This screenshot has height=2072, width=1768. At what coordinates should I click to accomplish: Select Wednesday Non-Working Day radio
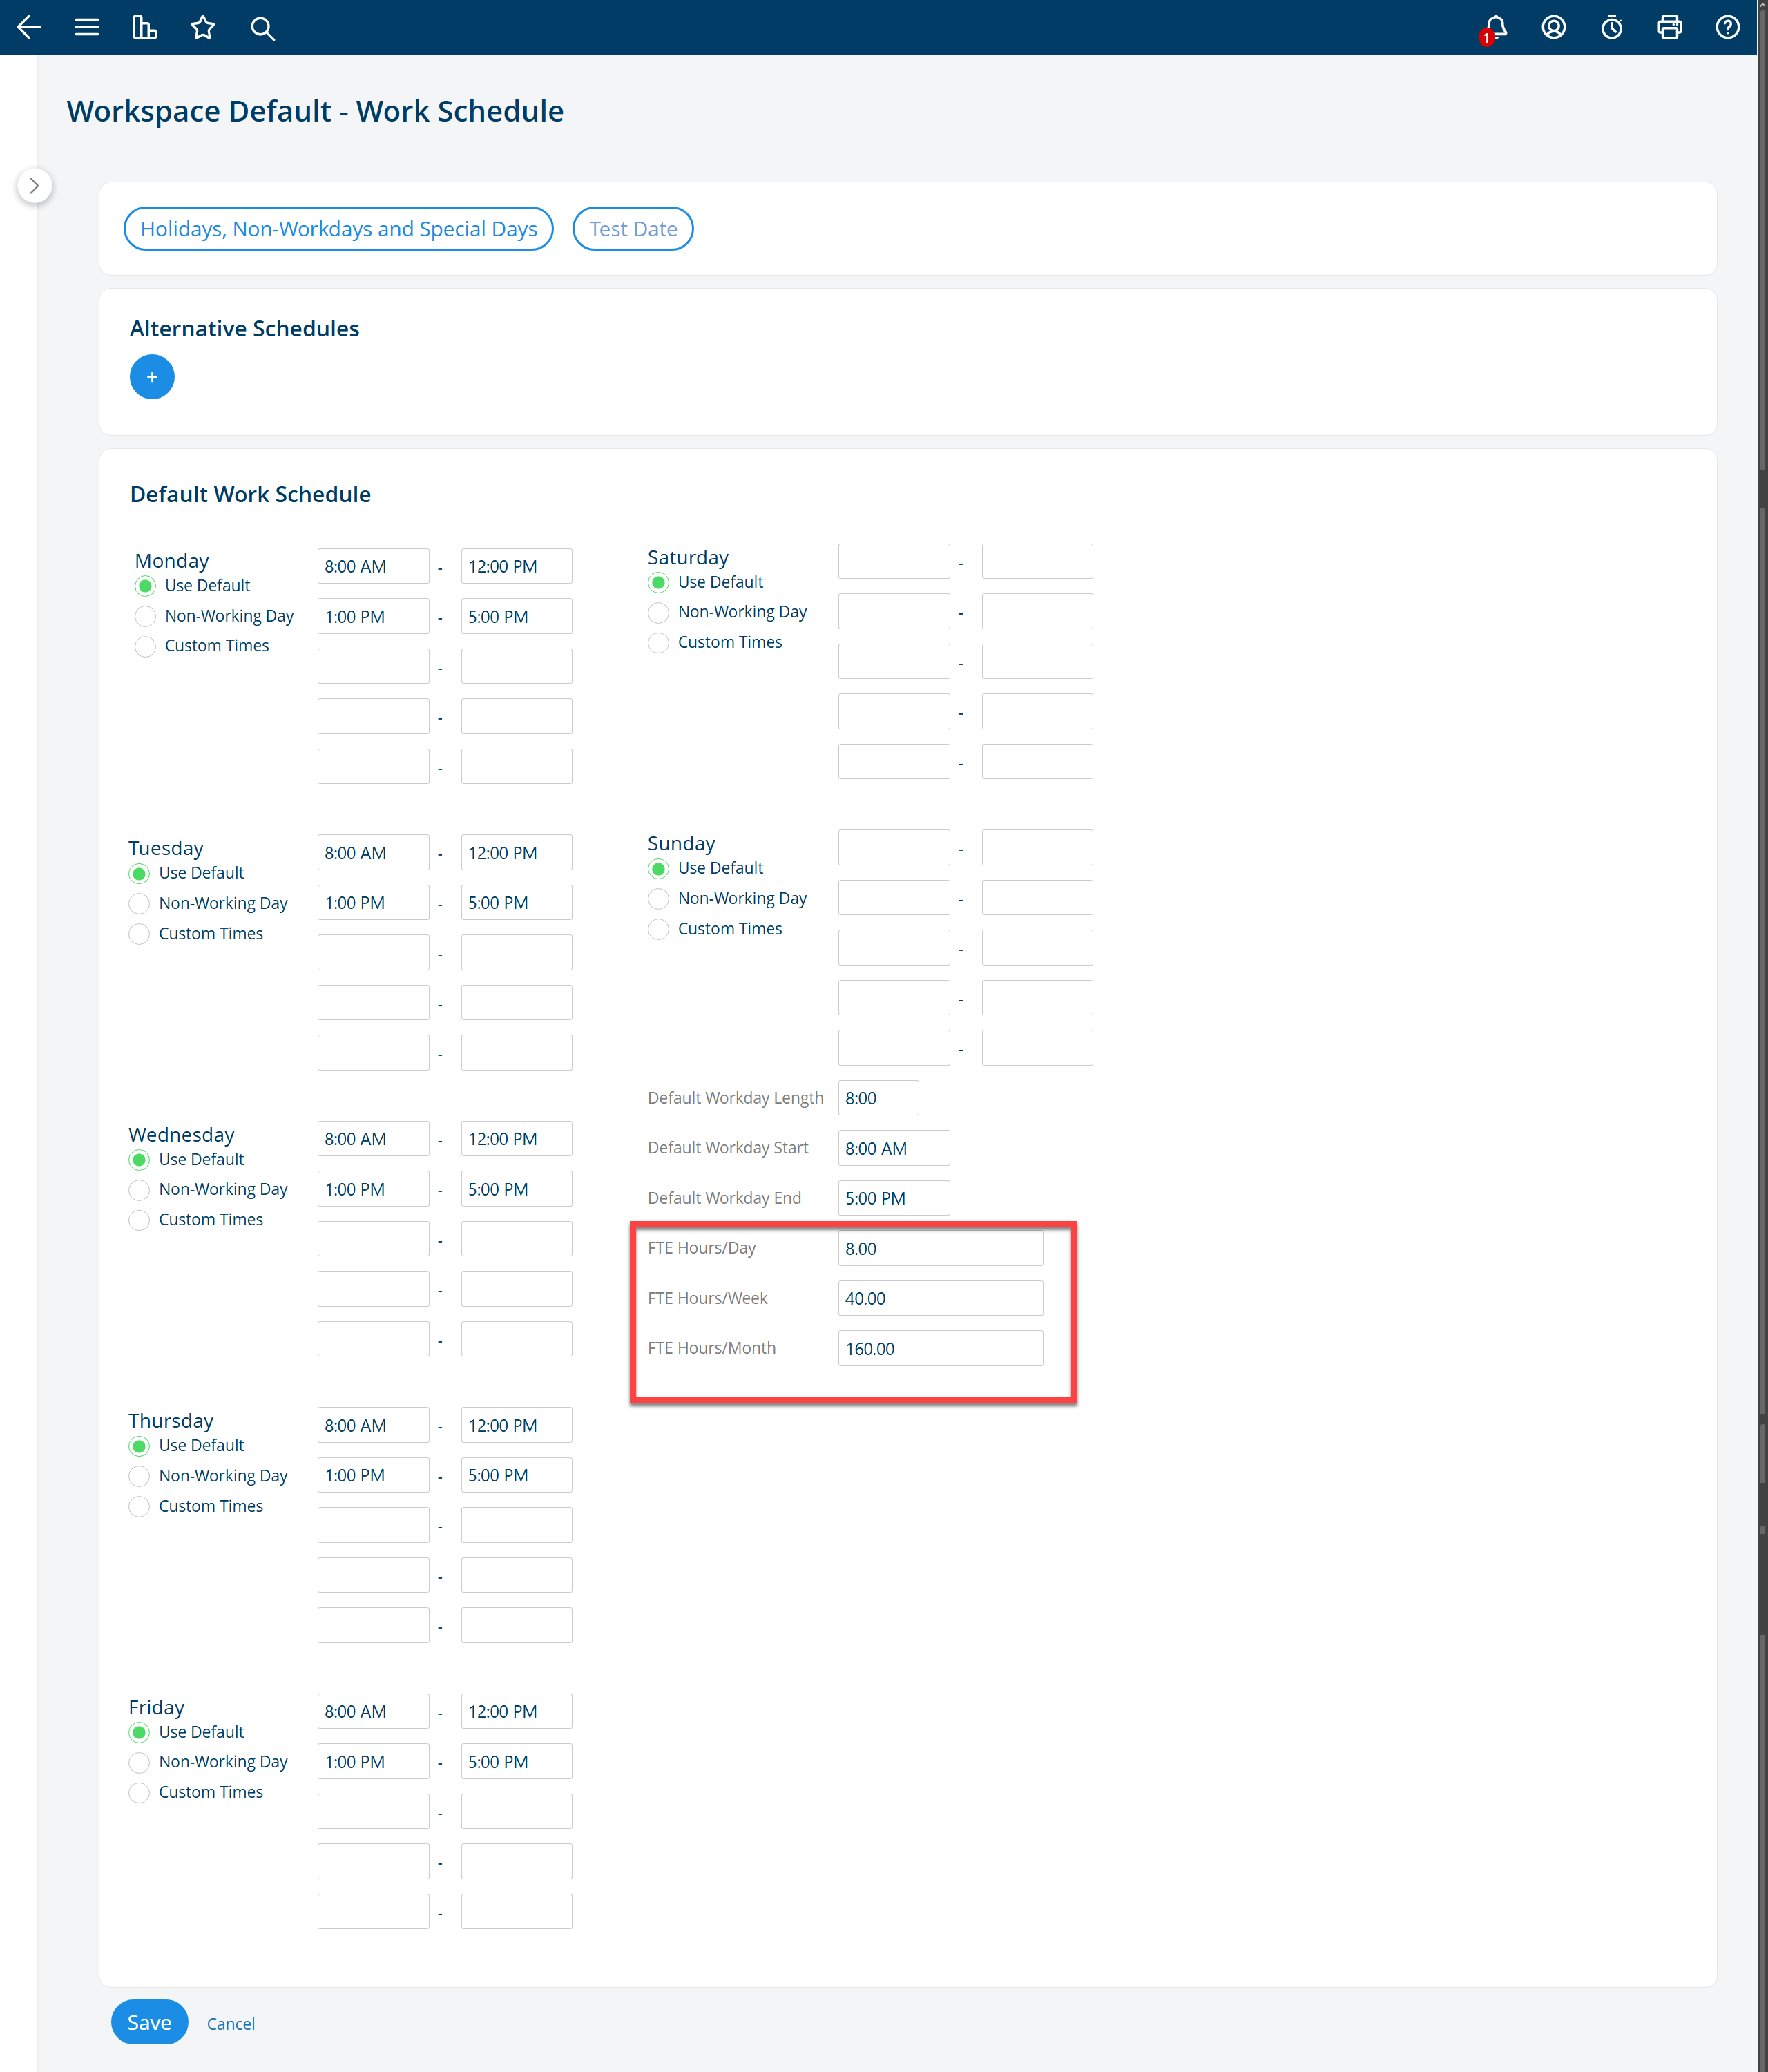[139, 1190]
